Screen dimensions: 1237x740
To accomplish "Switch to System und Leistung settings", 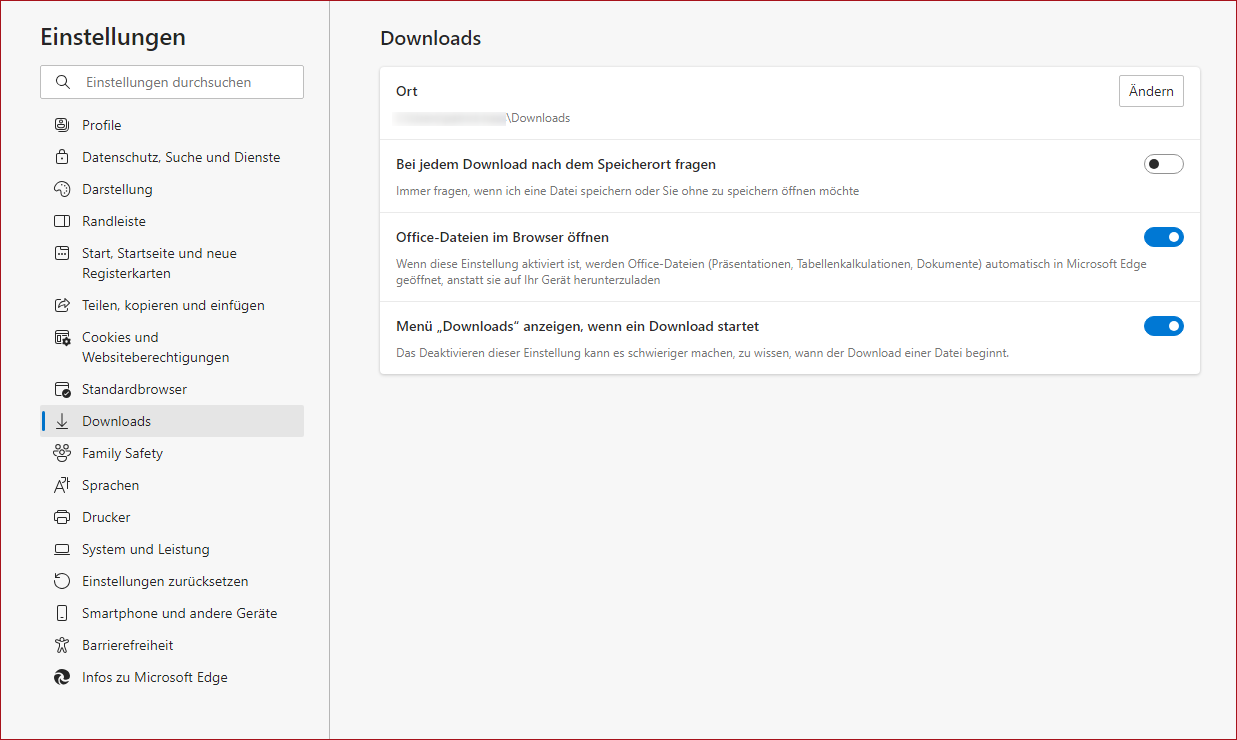I will [x=145, y=549].
